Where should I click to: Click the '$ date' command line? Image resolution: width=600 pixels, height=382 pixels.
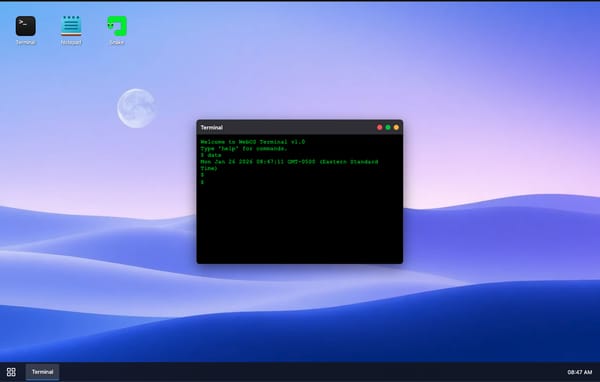click(x=211, y=155)
